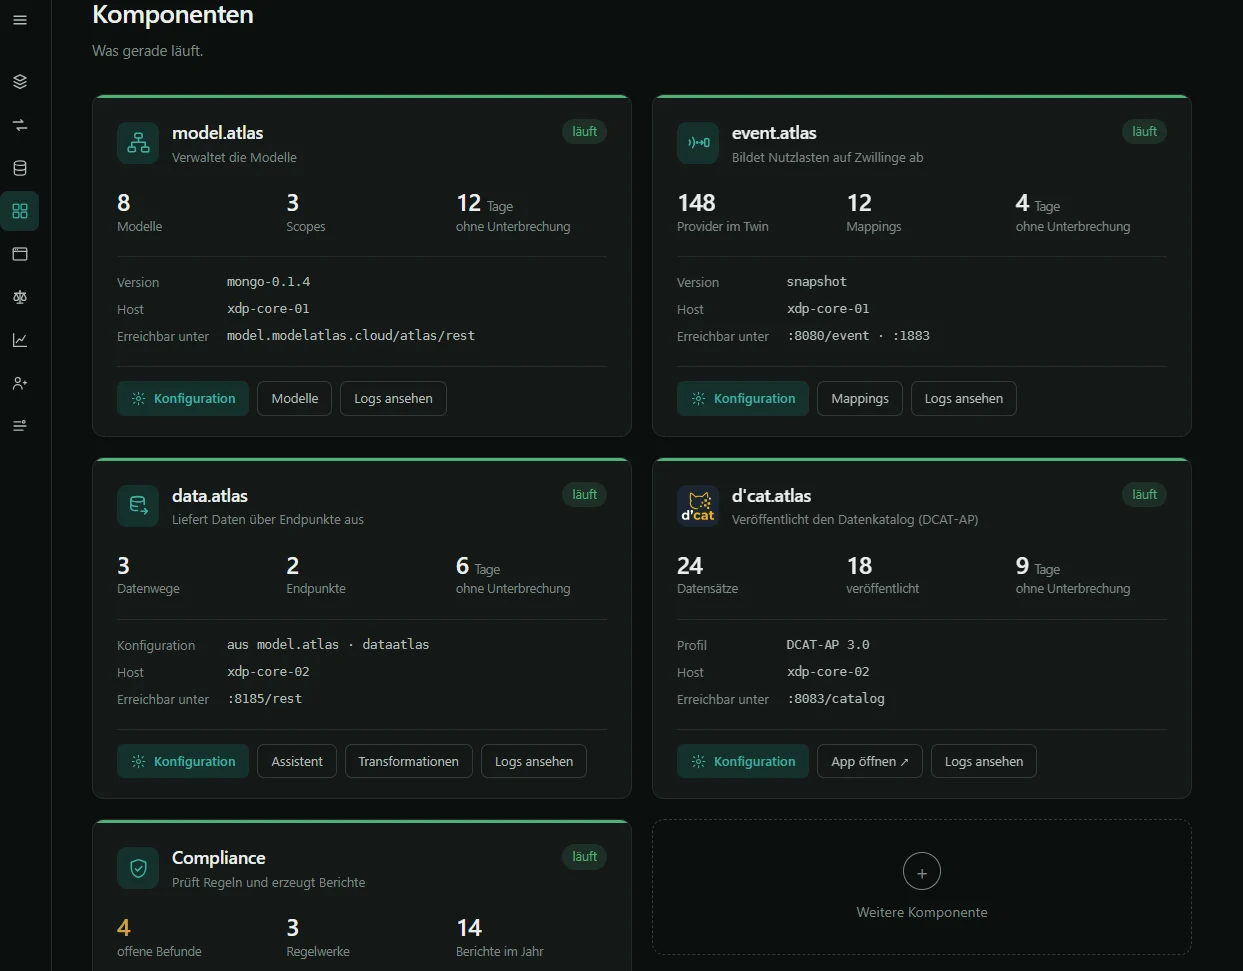The height and width of the screenshot is (971, 1243).
Task: Open the list settings sidebar icon
Action: (20, 426)
